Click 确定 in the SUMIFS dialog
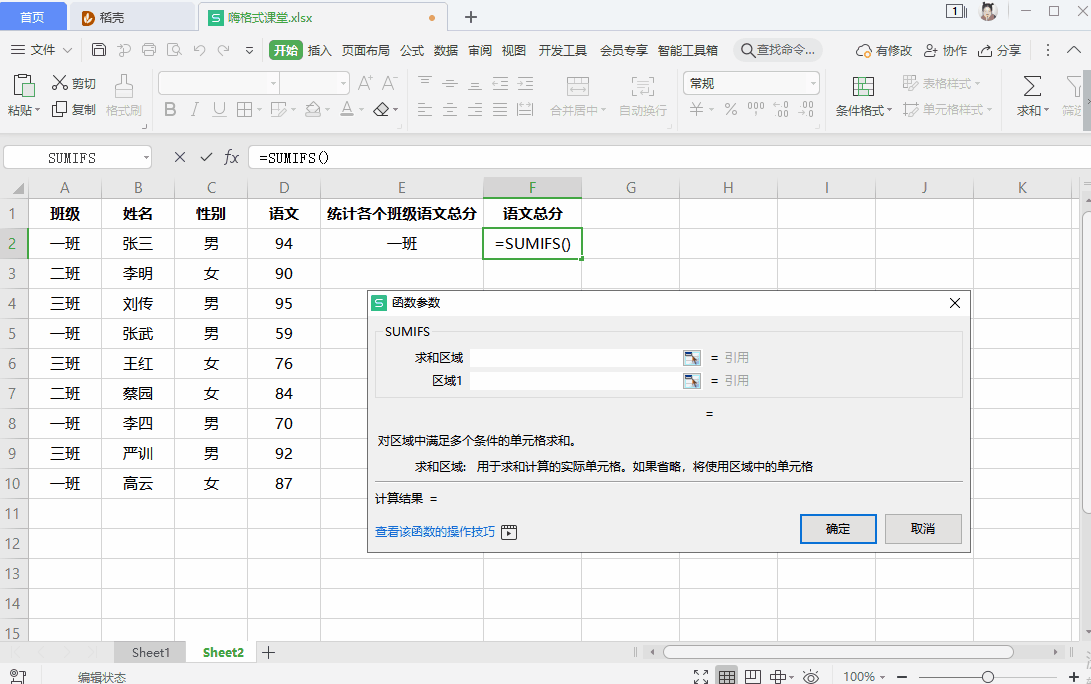 [838, 529]
